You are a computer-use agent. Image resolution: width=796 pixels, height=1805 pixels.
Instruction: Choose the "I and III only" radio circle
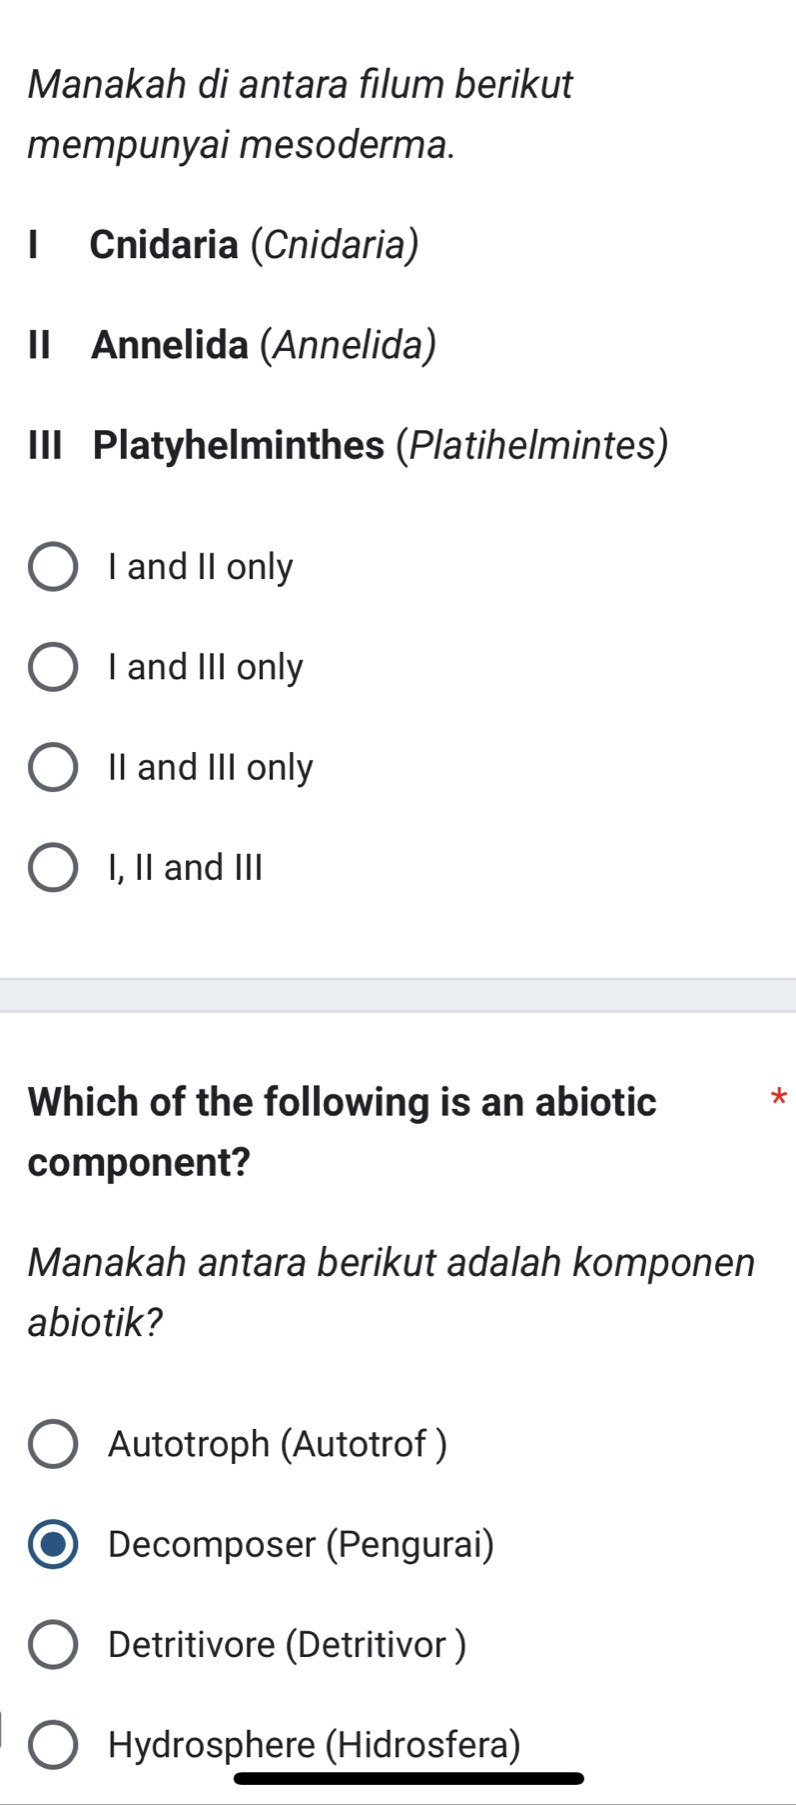[x=52, y=668]
